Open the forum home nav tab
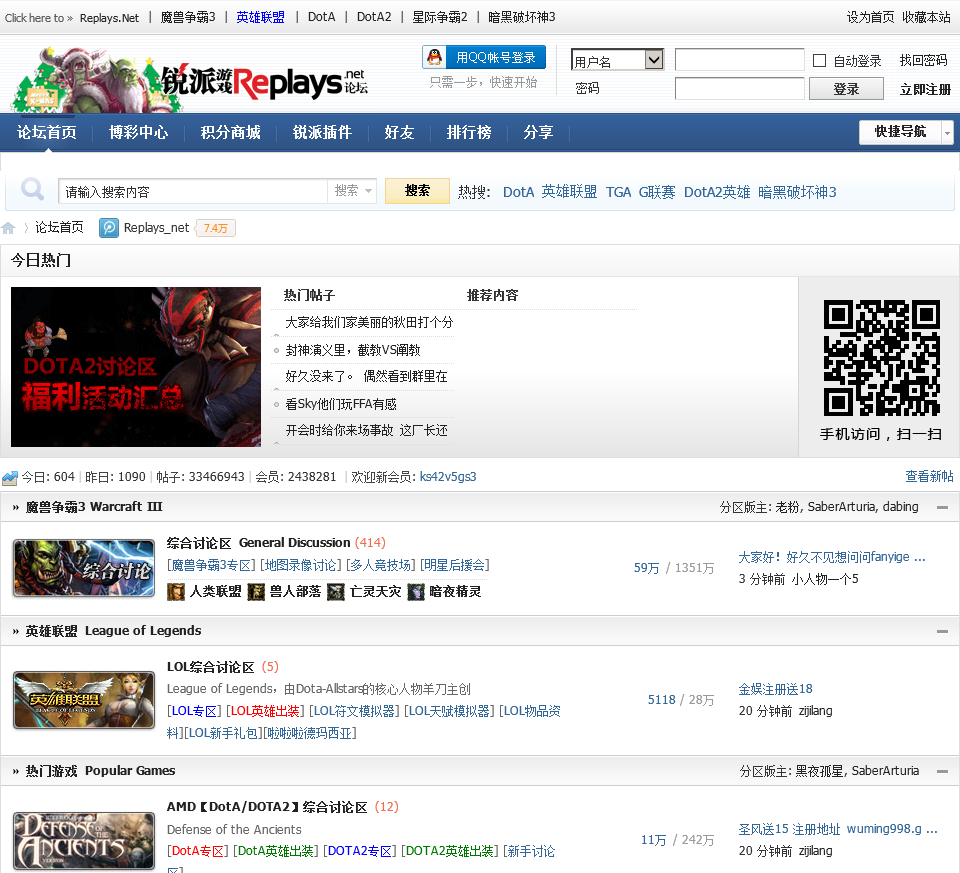This screenshot has height=873, width=960. [x=47, y=132]
